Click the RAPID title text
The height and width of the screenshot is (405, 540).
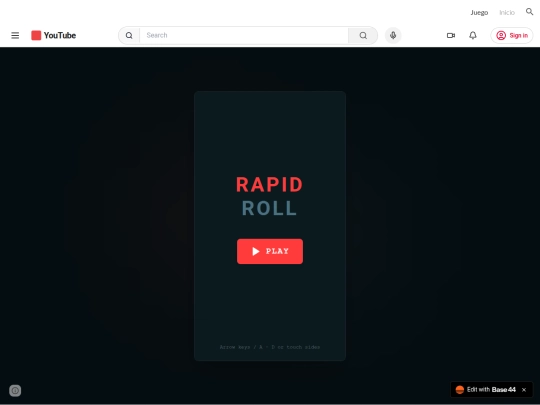pyautogui.click(x=270, y=185)
